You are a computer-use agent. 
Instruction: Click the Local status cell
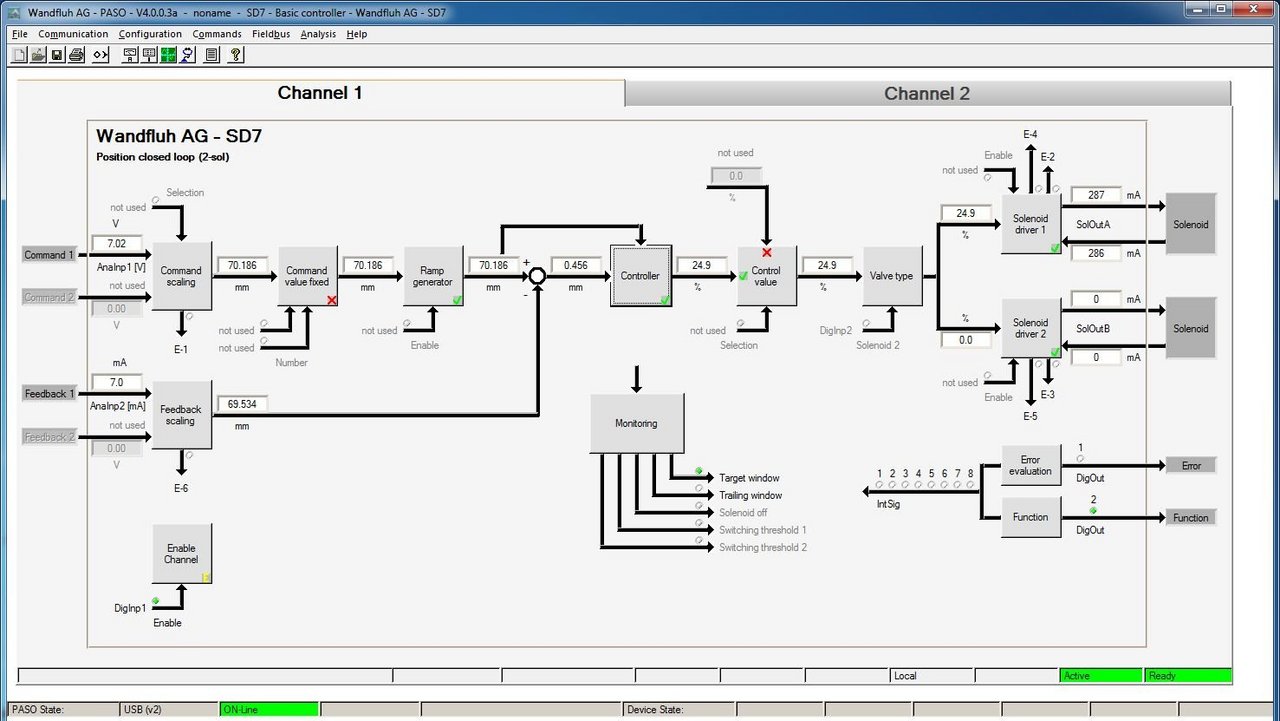(x=931, y=676)
